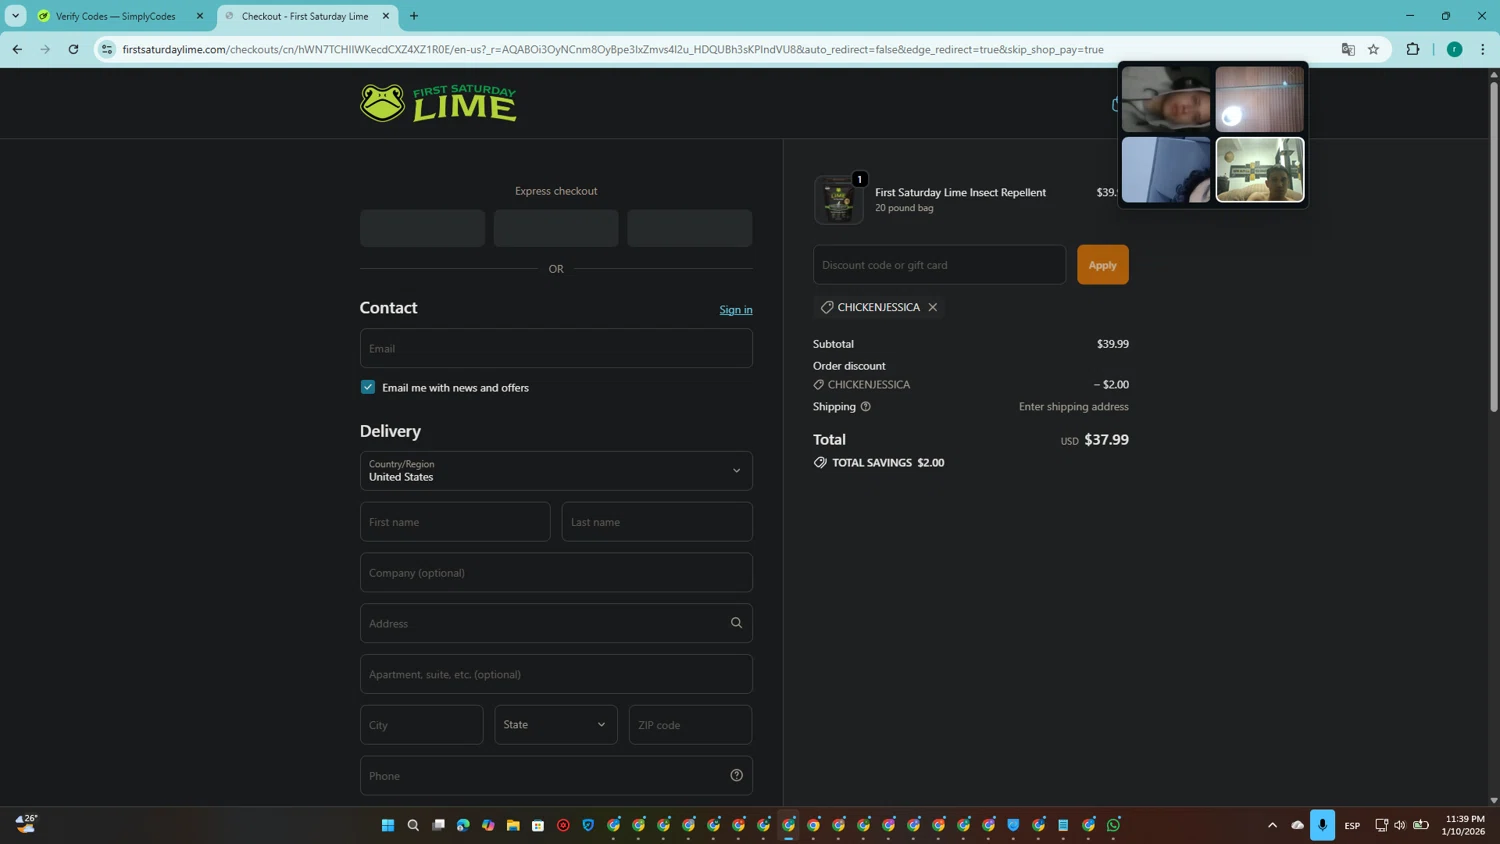Click the Apply discount button
Viewport: 1500px width, 844px height.
(x=1103, y=265)
